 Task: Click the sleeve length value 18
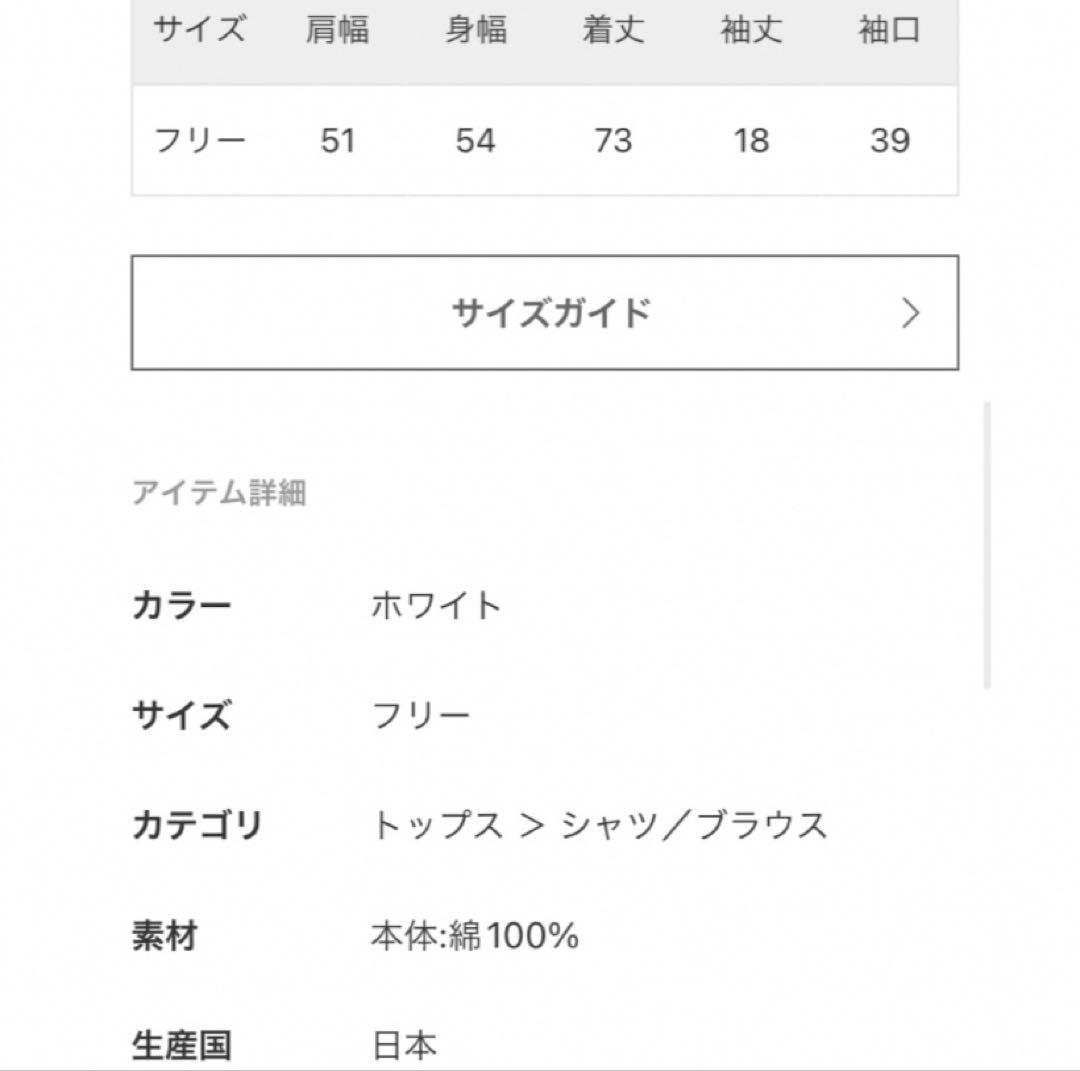(749, 140)
